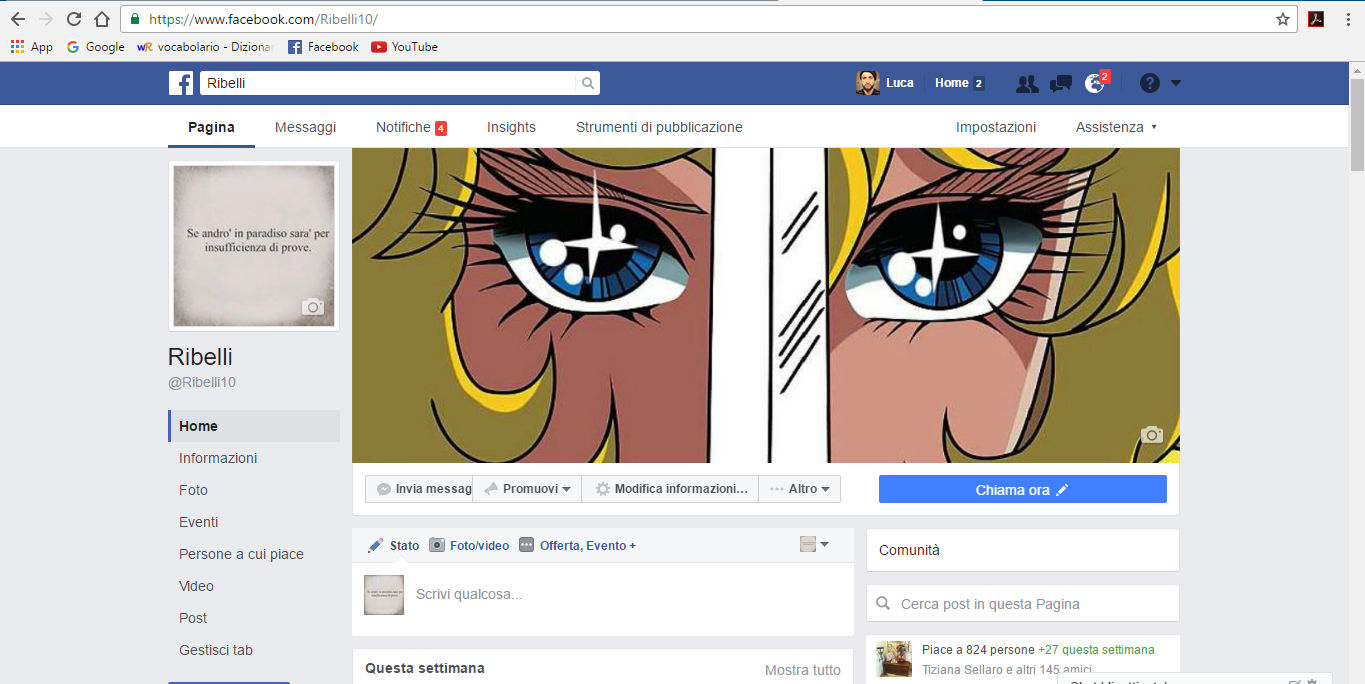
Task: Open the Chrome three-dot menu
Action: [1348, 19]
